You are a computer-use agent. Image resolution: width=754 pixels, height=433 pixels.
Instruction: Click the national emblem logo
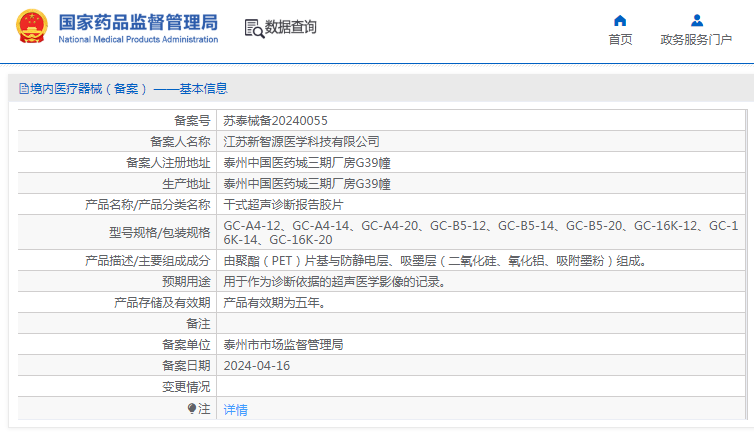[32, 27]
